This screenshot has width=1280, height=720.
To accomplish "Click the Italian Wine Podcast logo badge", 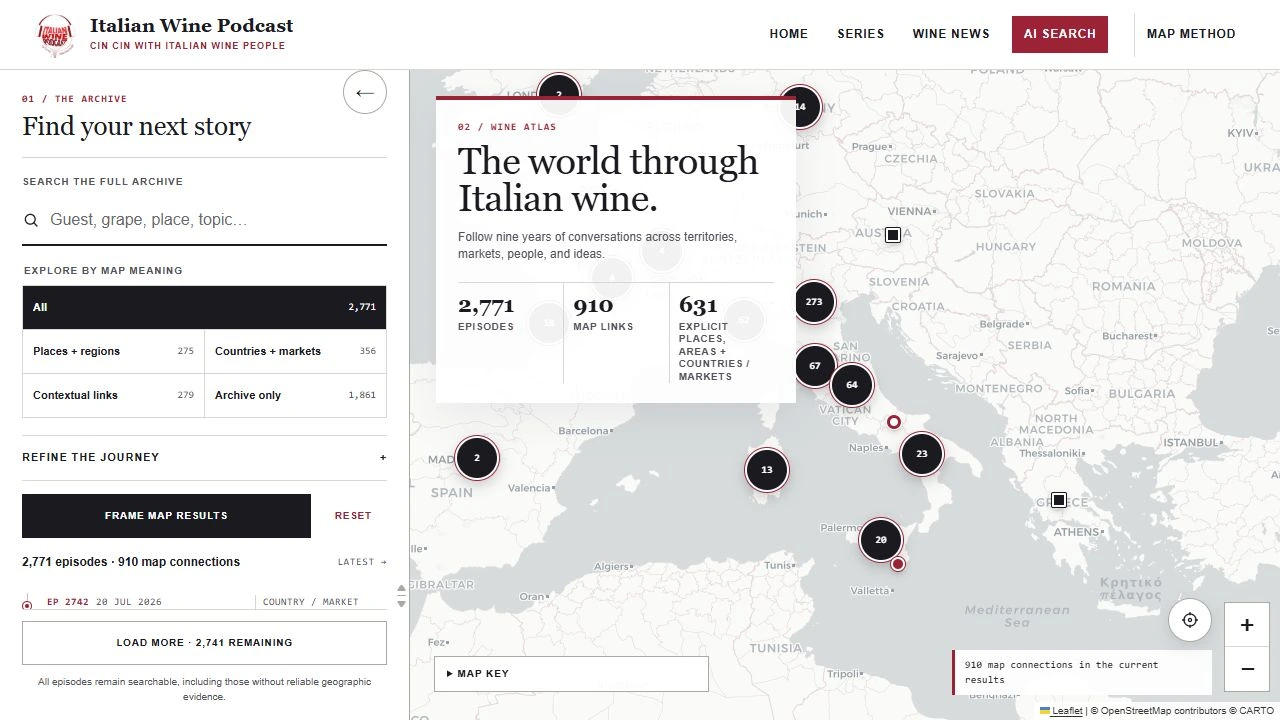I will (55, 34).
